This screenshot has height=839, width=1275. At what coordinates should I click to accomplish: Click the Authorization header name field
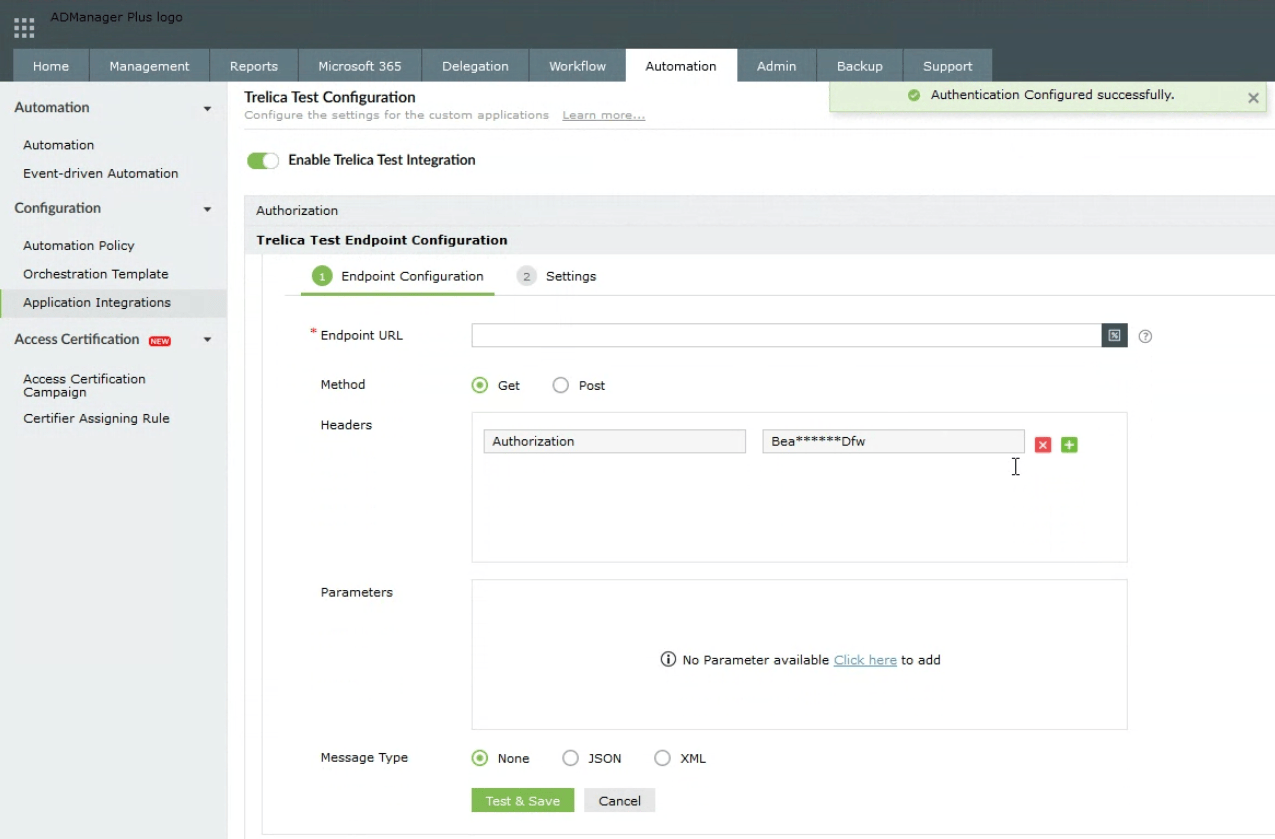point(615,441)
